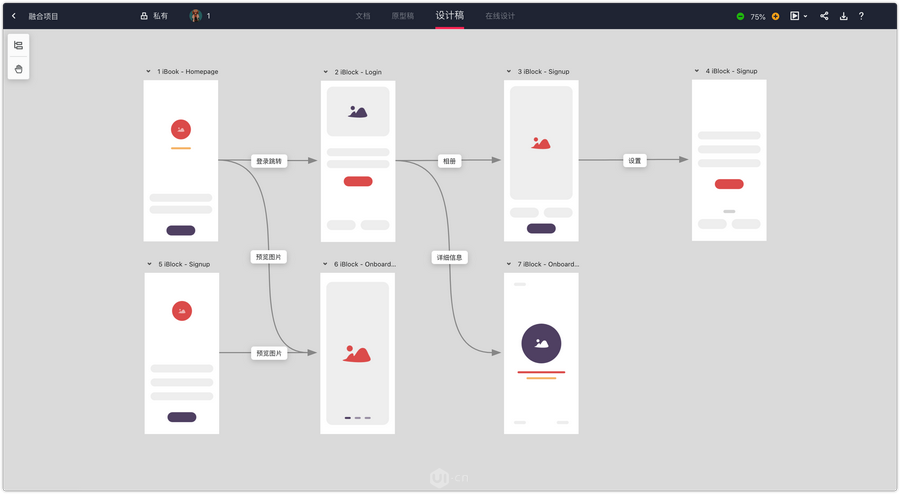Collapse the 2 iBlock - Login artboard
Image resolution: width=900 pixels, height=494 pixels.
click(x=325, y=72)
